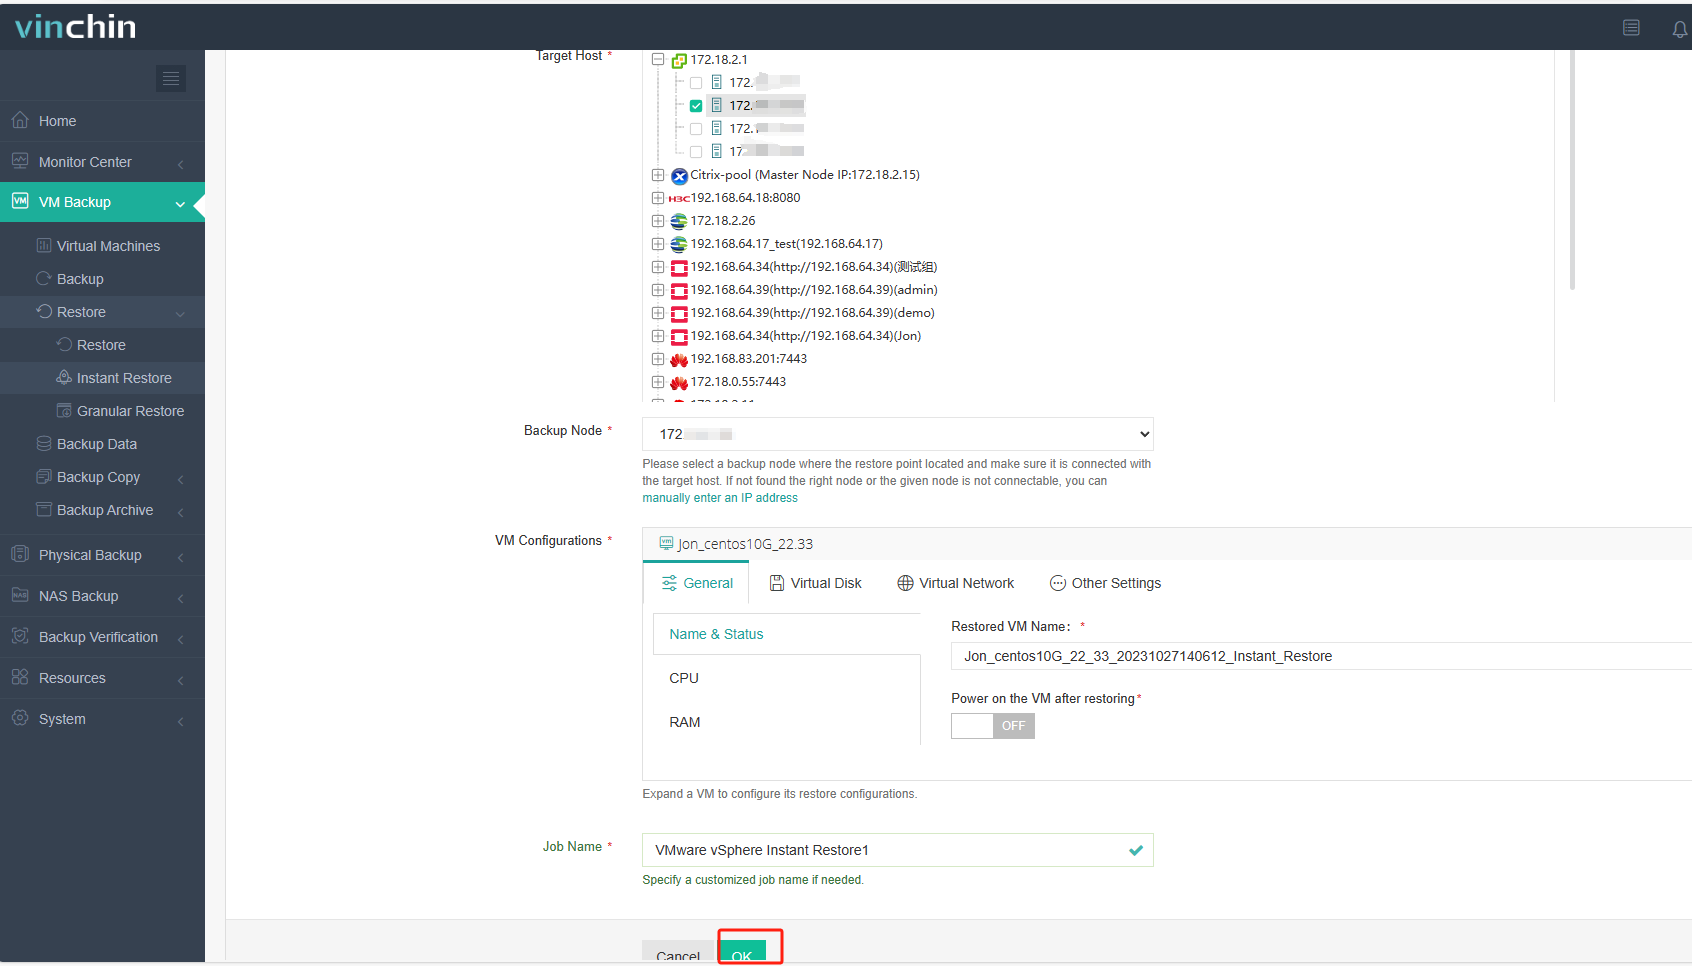Viewport: 1692px width, 966px height.
Task: Select the 192.168.64.34 (Jon) tree row
Action: (x=806, y=336)
